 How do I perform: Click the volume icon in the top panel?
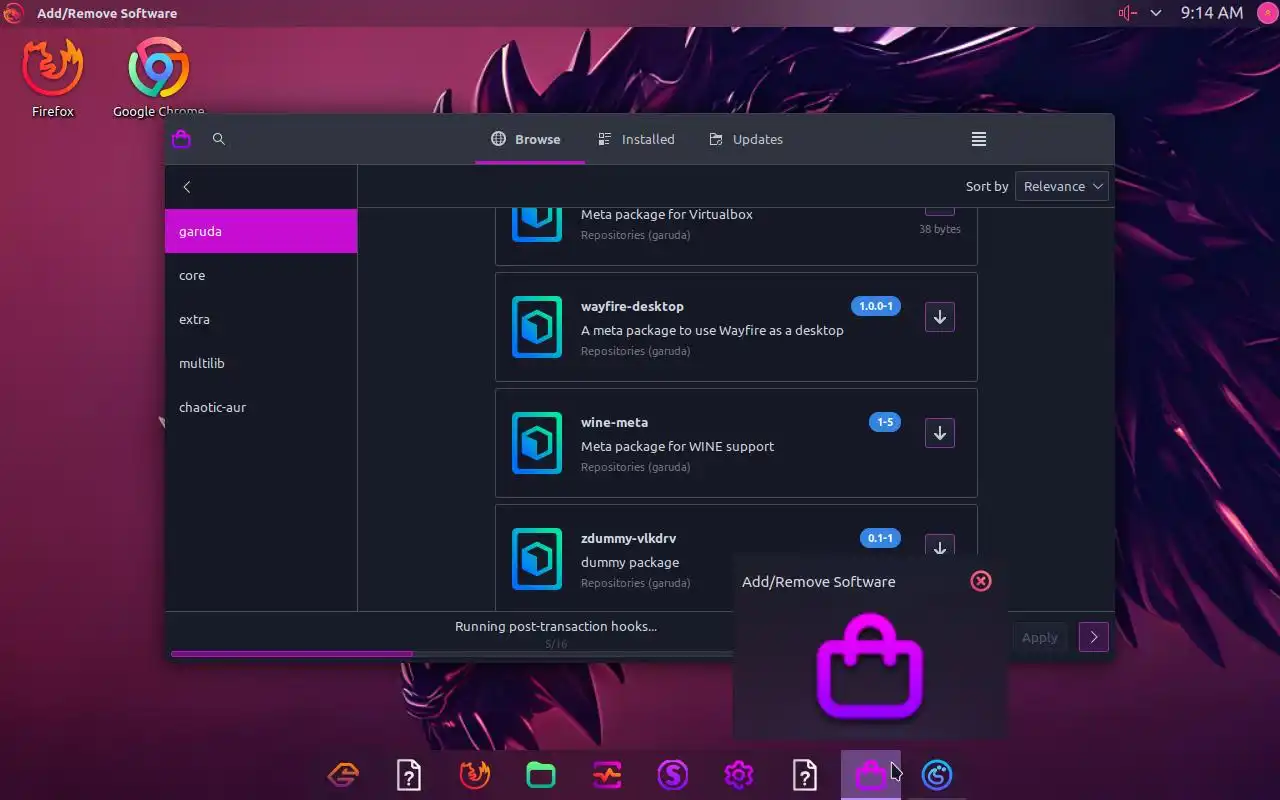click(x=1128, y=13)
